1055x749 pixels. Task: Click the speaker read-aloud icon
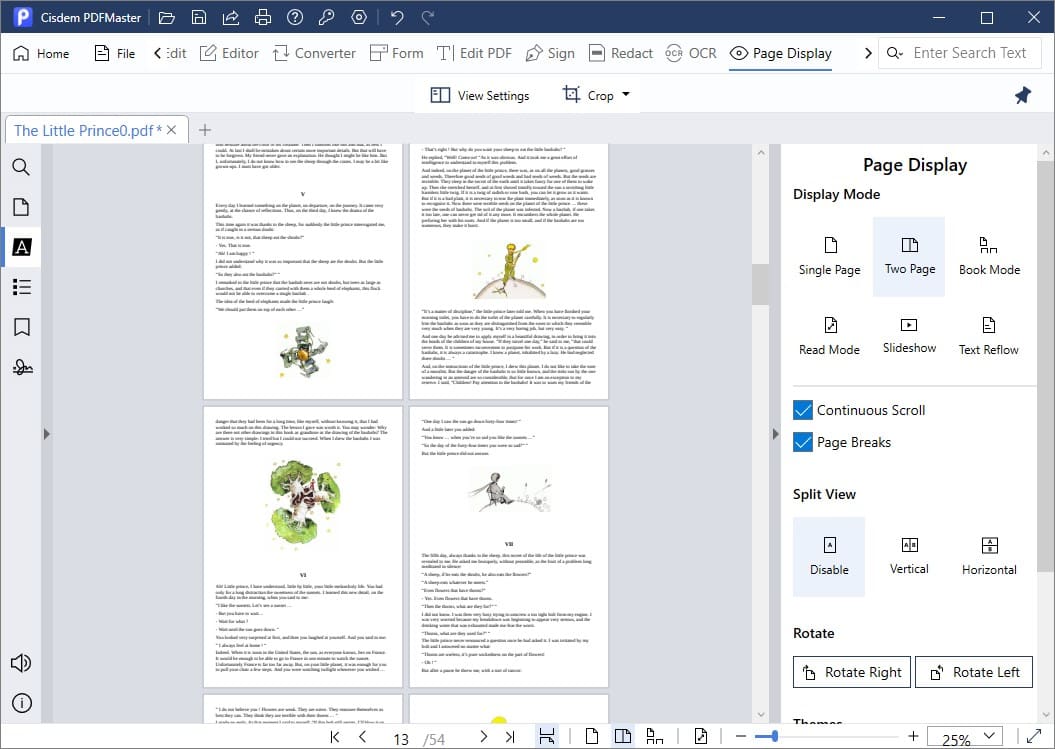[21, 663]
